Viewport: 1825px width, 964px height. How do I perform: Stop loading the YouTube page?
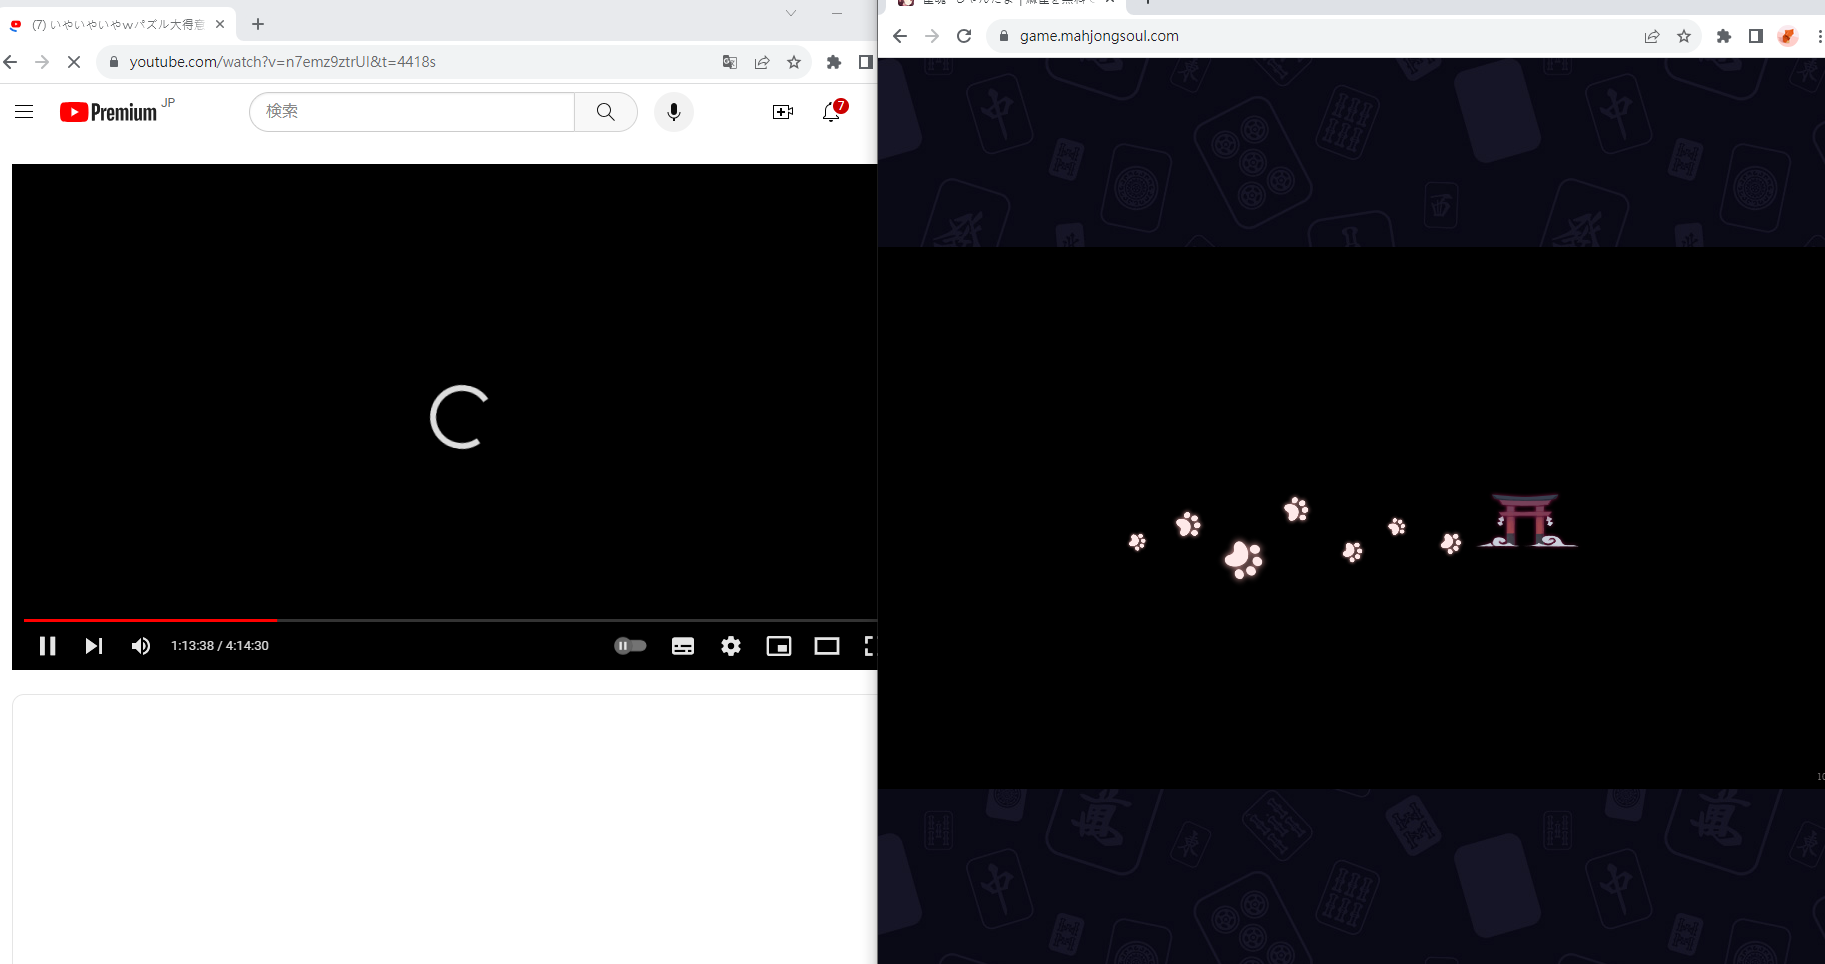point(73,62)
